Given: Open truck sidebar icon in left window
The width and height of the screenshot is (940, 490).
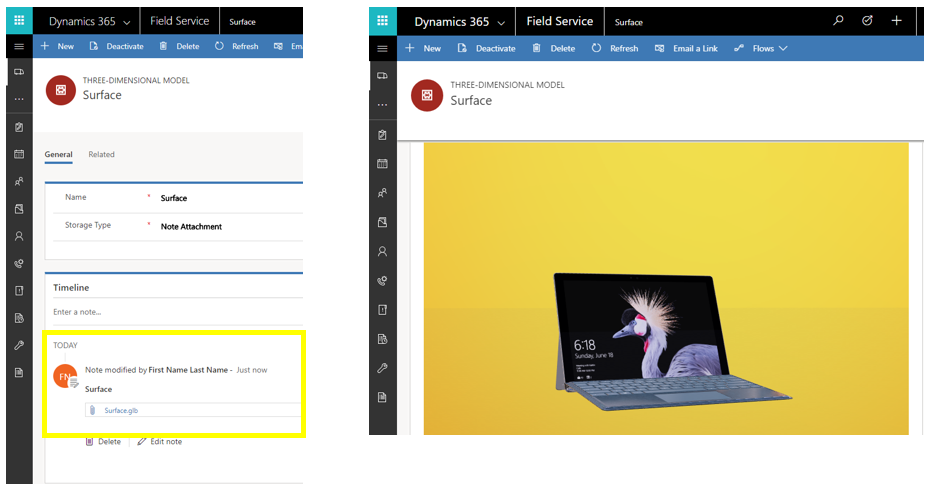Looking at the screenshot, I should click(19, 72).
